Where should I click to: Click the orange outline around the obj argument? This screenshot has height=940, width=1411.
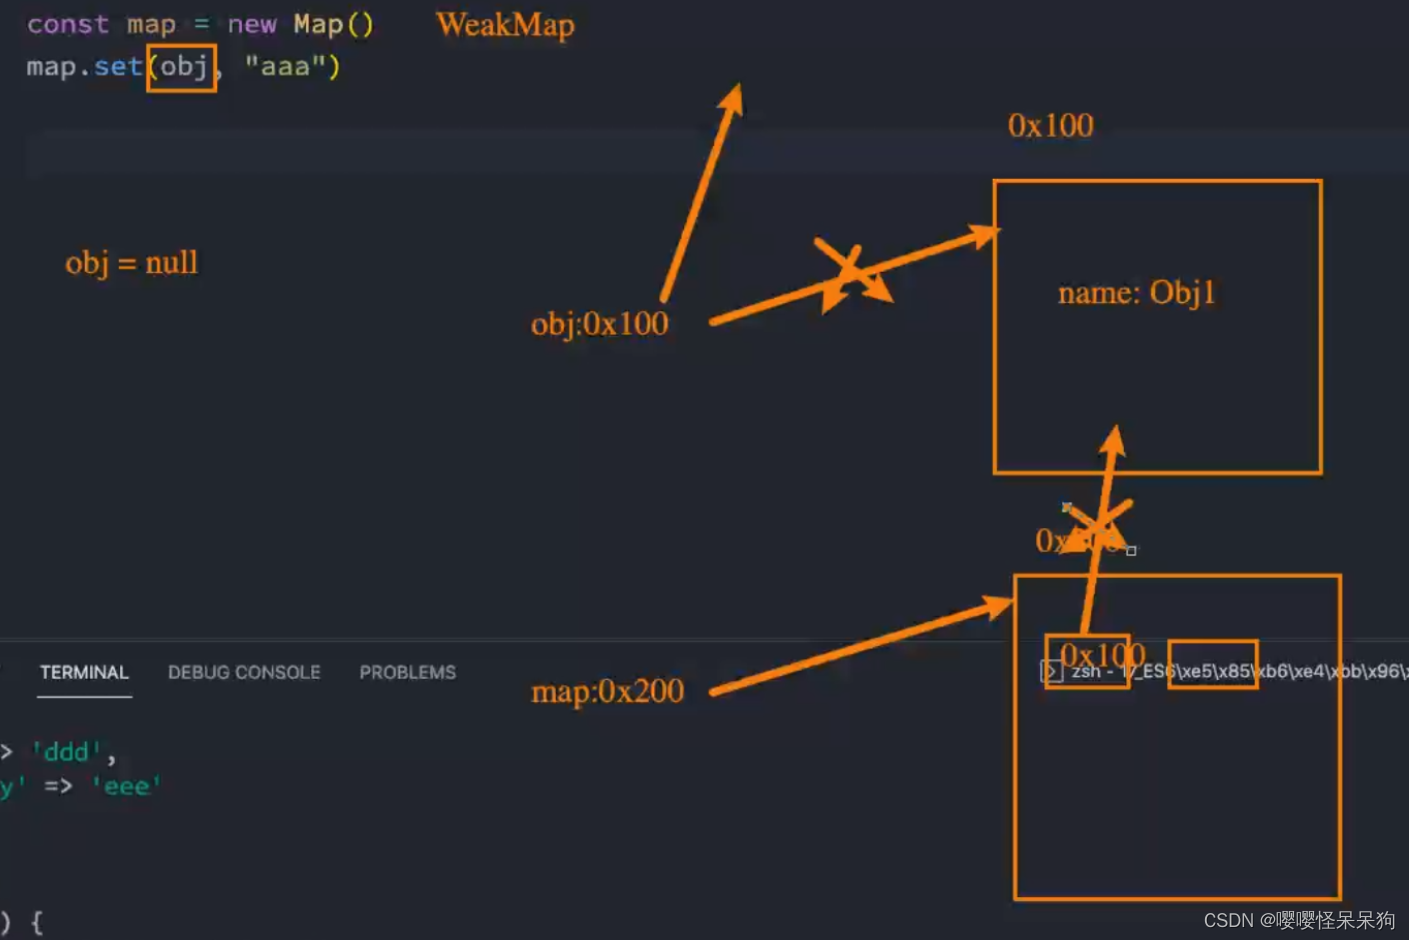(181, 69)
